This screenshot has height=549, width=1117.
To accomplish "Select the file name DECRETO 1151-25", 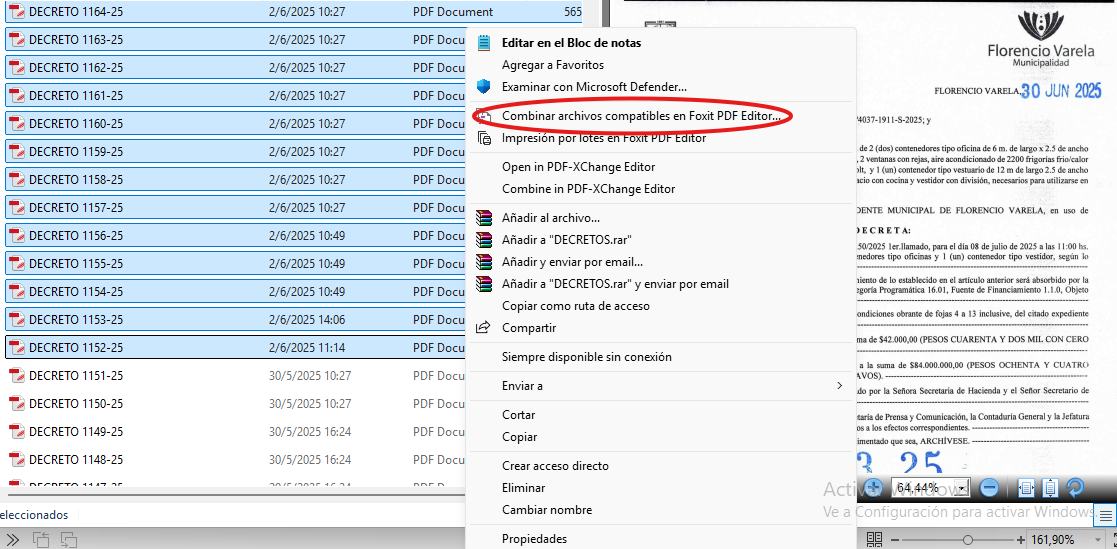I will (76, 375).
